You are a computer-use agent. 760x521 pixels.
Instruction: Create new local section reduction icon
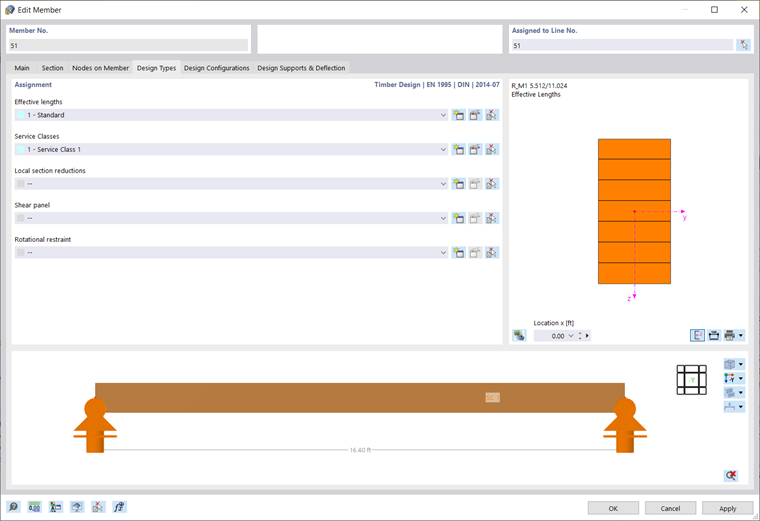458,184
